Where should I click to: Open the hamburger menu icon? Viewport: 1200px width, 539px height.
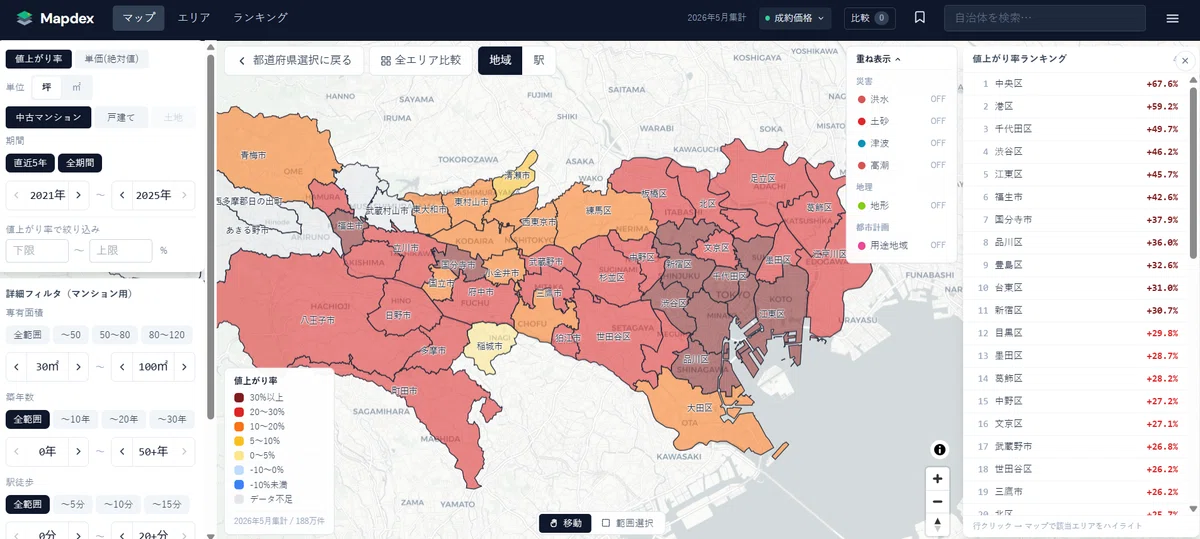tap(1172, 18)
